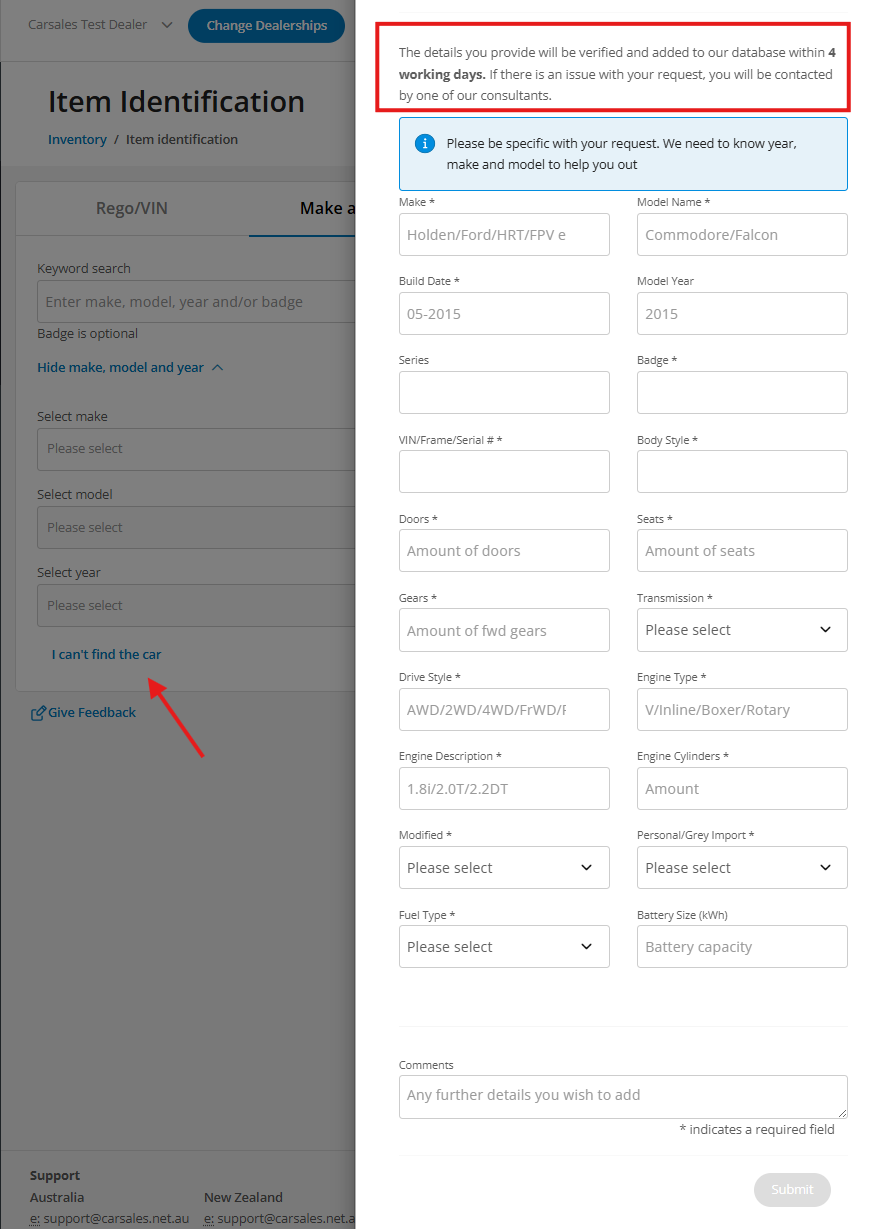This screenshot has width=884, height=1229.
Task: Open the Modified dropdown
Action: coord(503,868)
